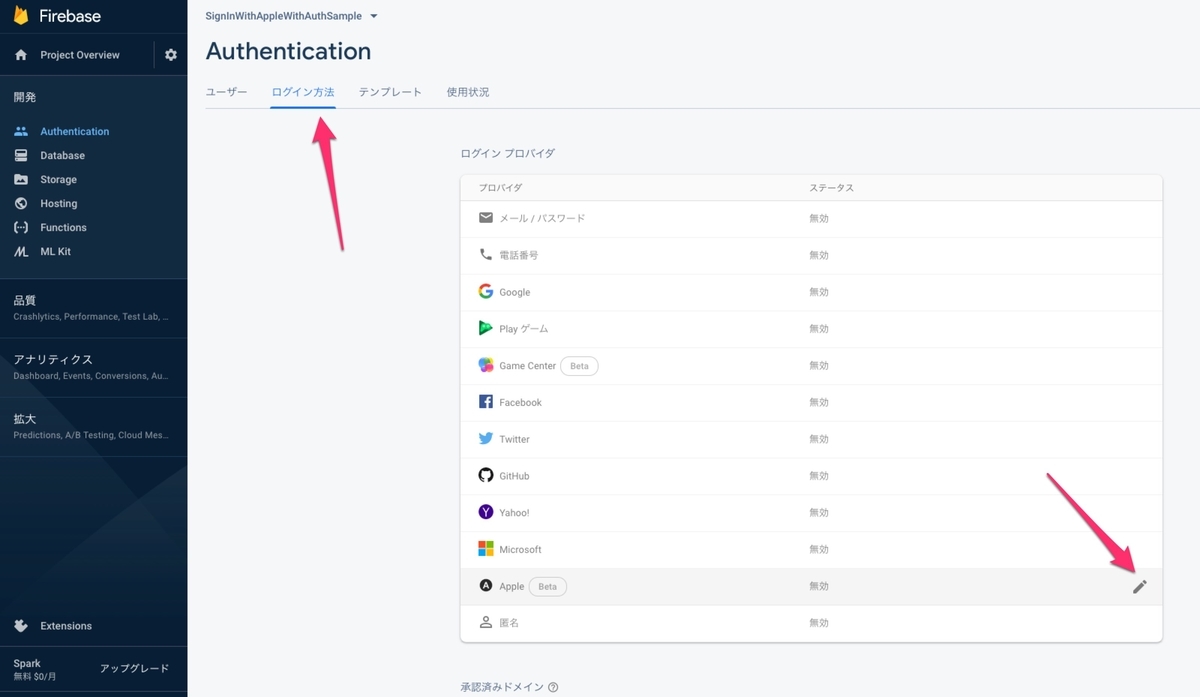Image resolution: width=1200 pixels, height=697 pixels.
Task: Go to Hosting in sidebar
Action: coord(58,203)
